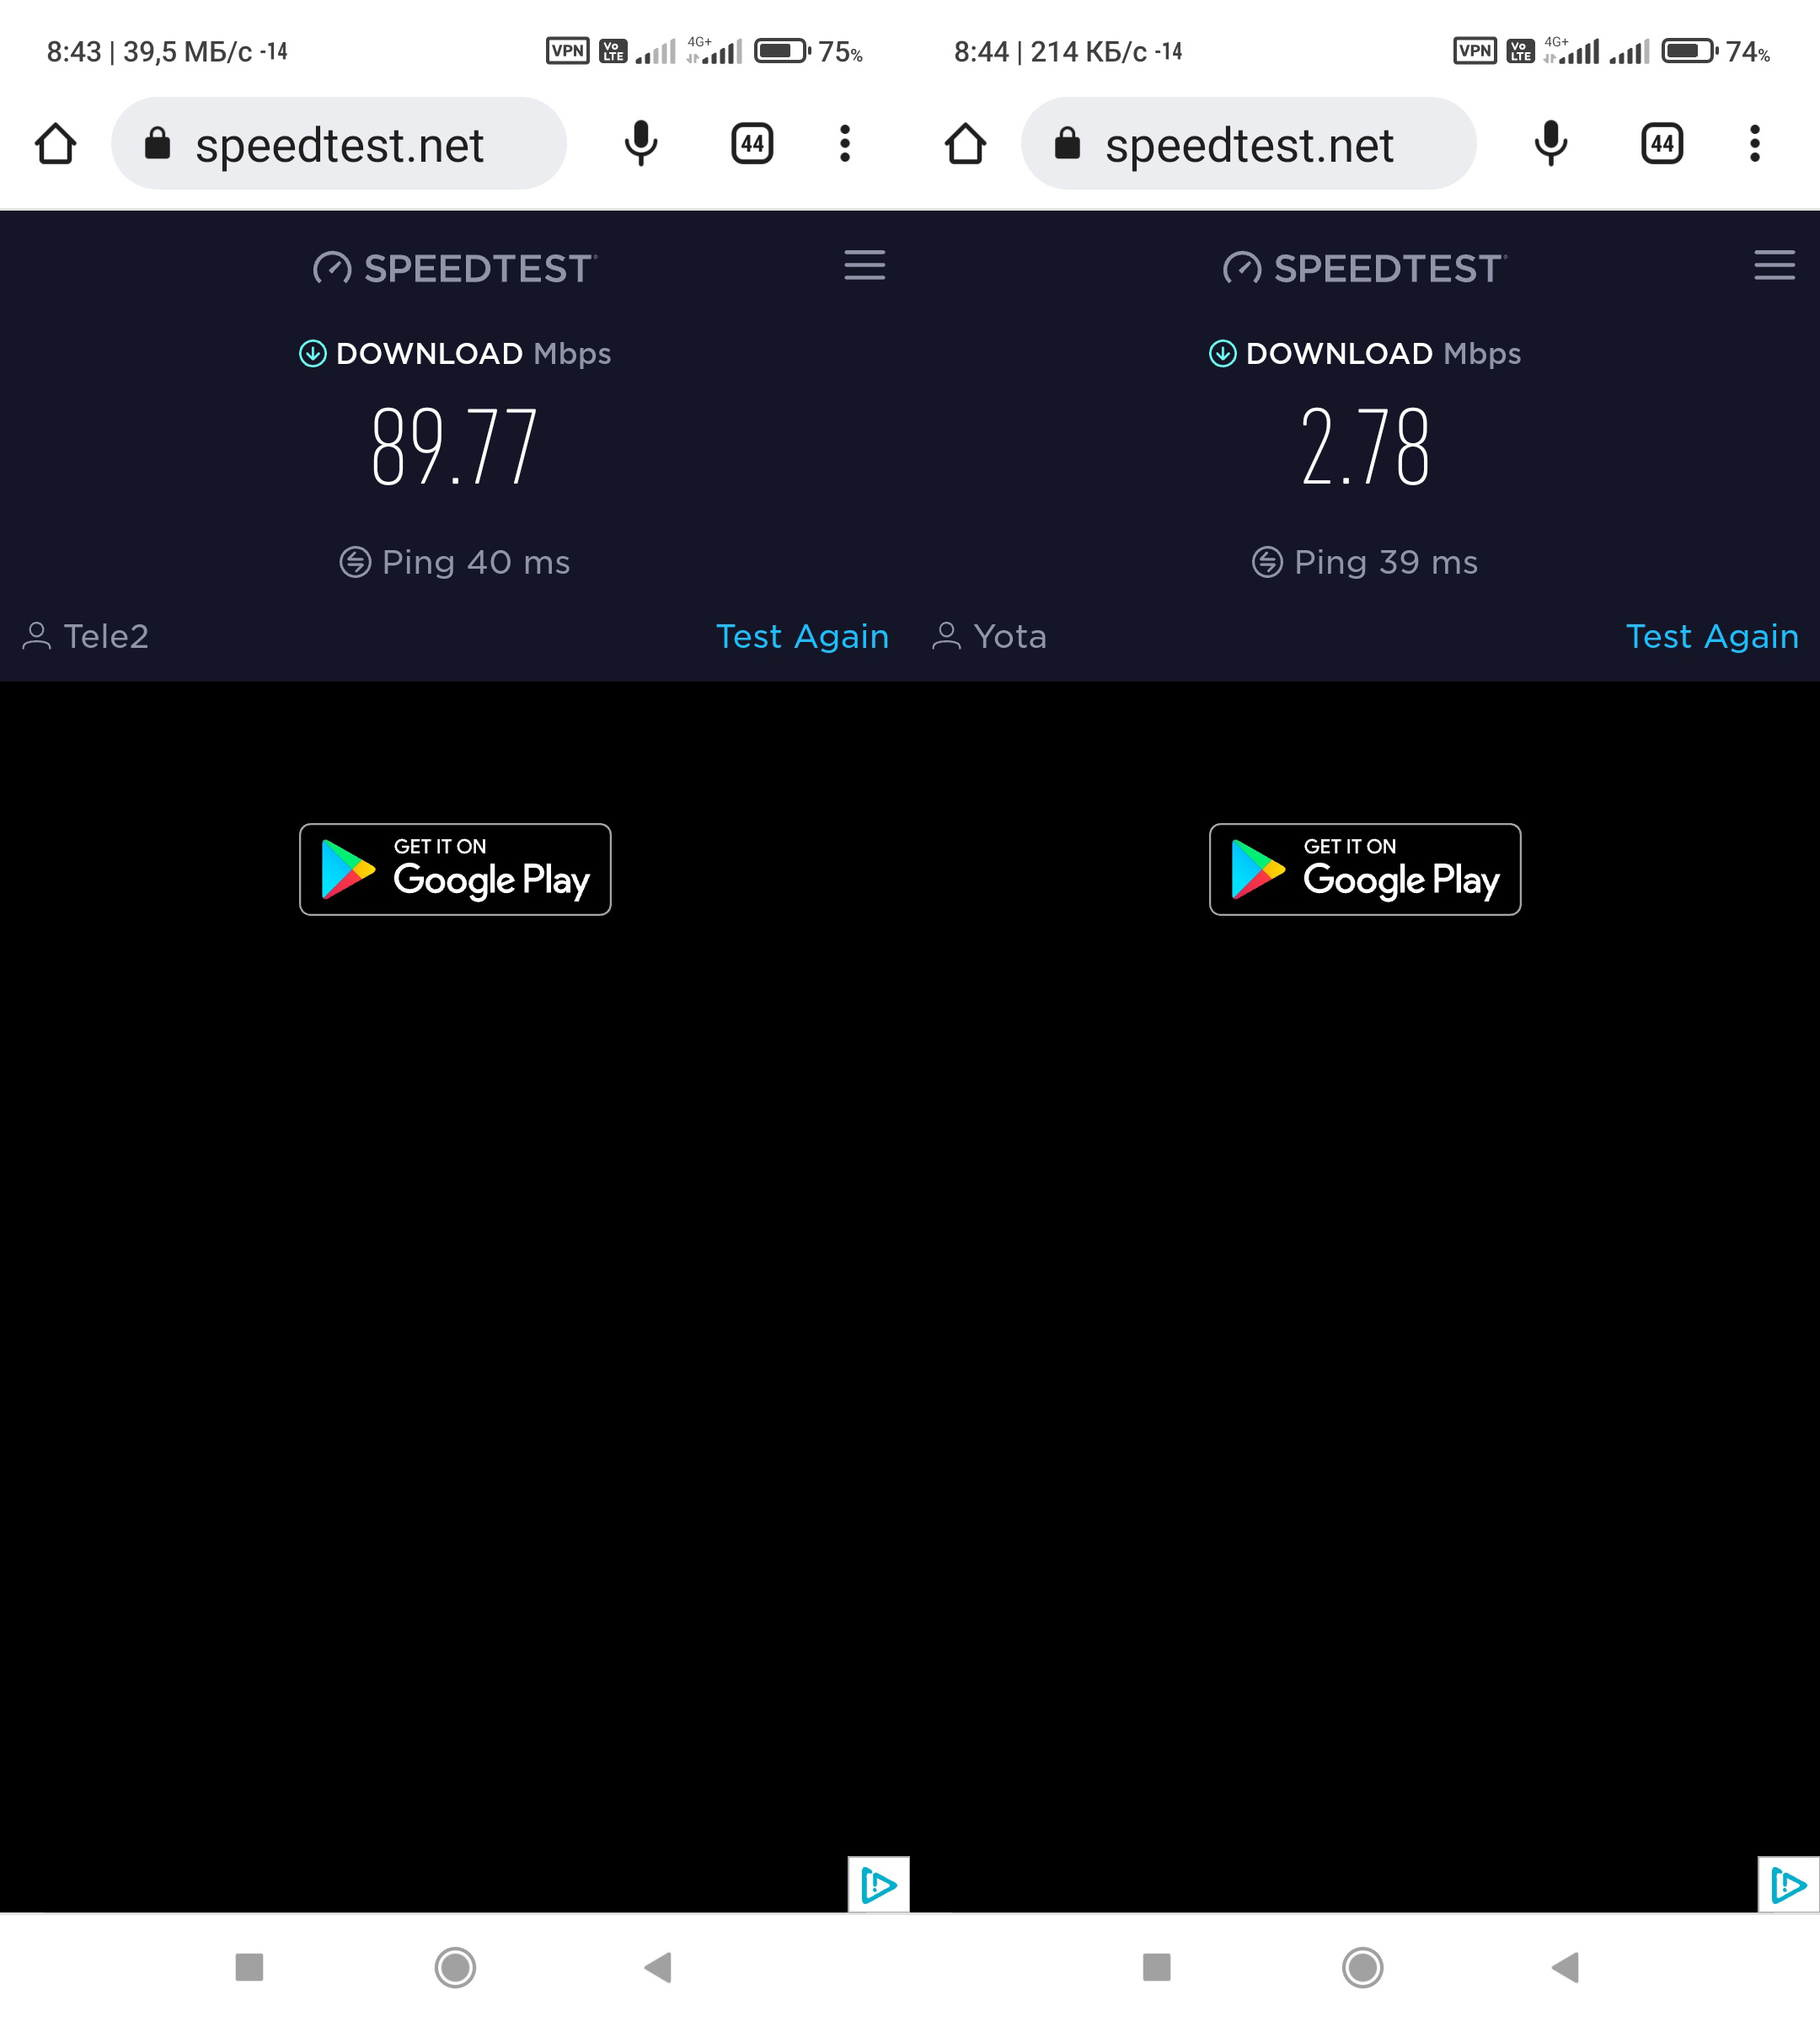Tap the Speedtest logo on the Tele2 screen
1820x2022 pixels.
point(455,268)
